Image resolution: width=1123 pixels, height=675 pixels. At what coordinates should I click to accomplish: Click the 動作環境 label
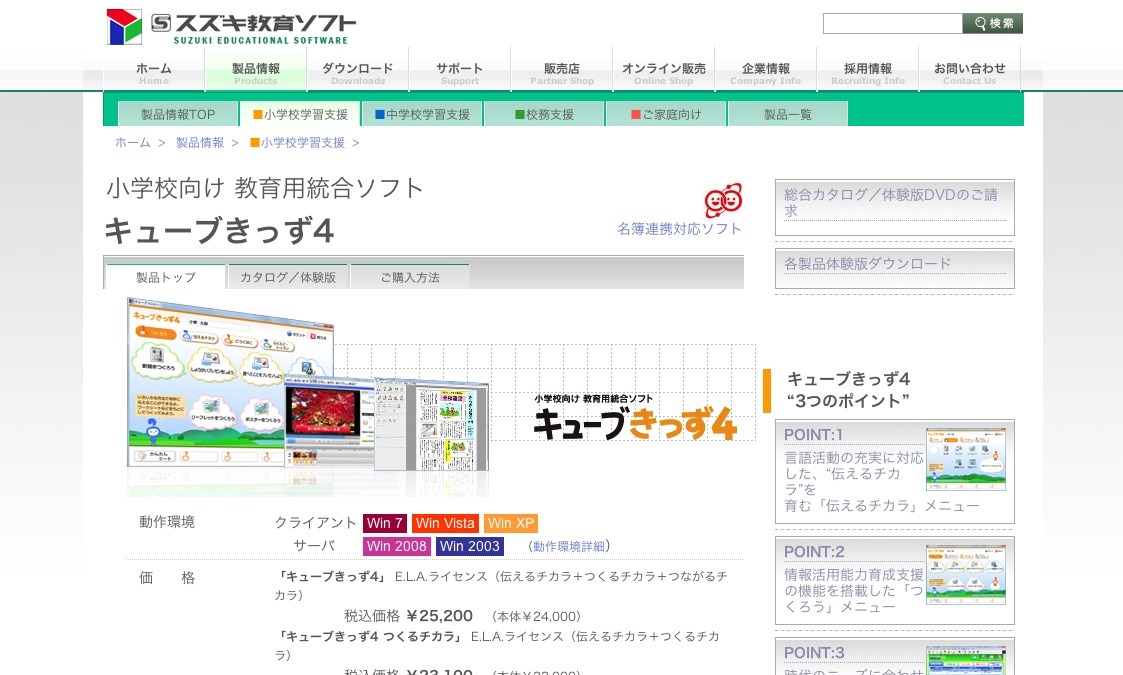click(167, 522)
